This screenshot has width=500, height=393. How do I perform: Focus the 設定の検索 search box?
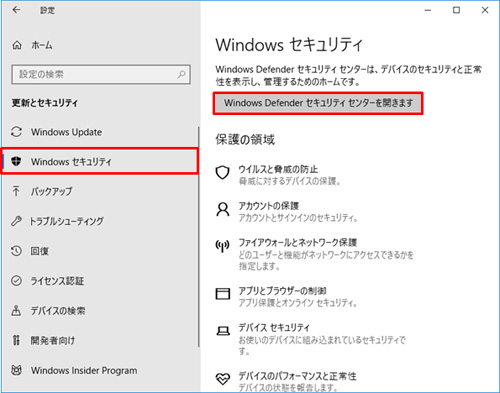(101, 74)
